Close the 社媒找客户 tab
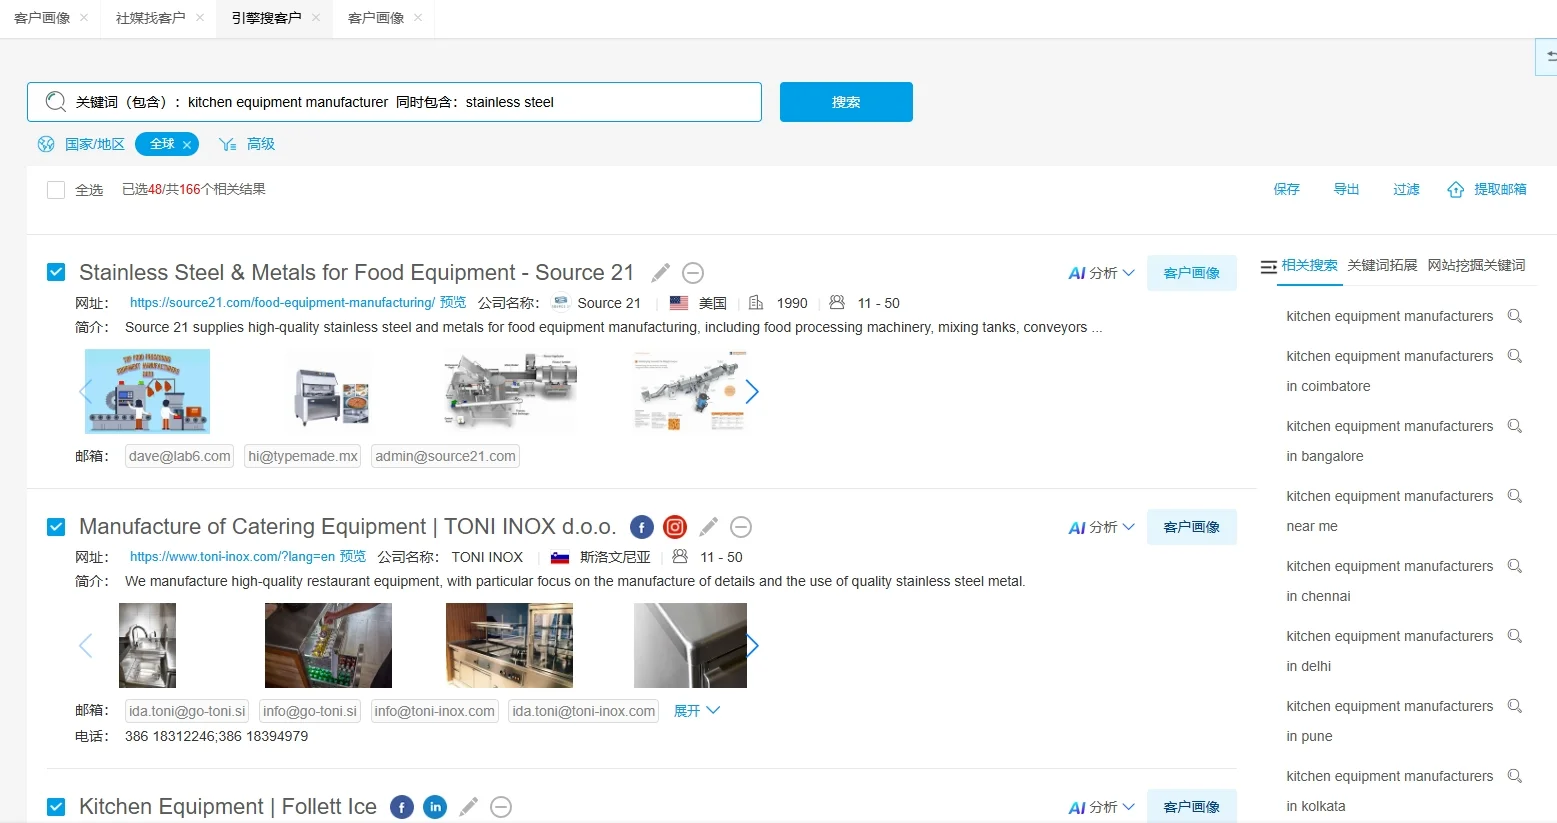Image resolution: width=1557 pixels, height=823 pixels. pyautogui.click(x=200, y=18)
